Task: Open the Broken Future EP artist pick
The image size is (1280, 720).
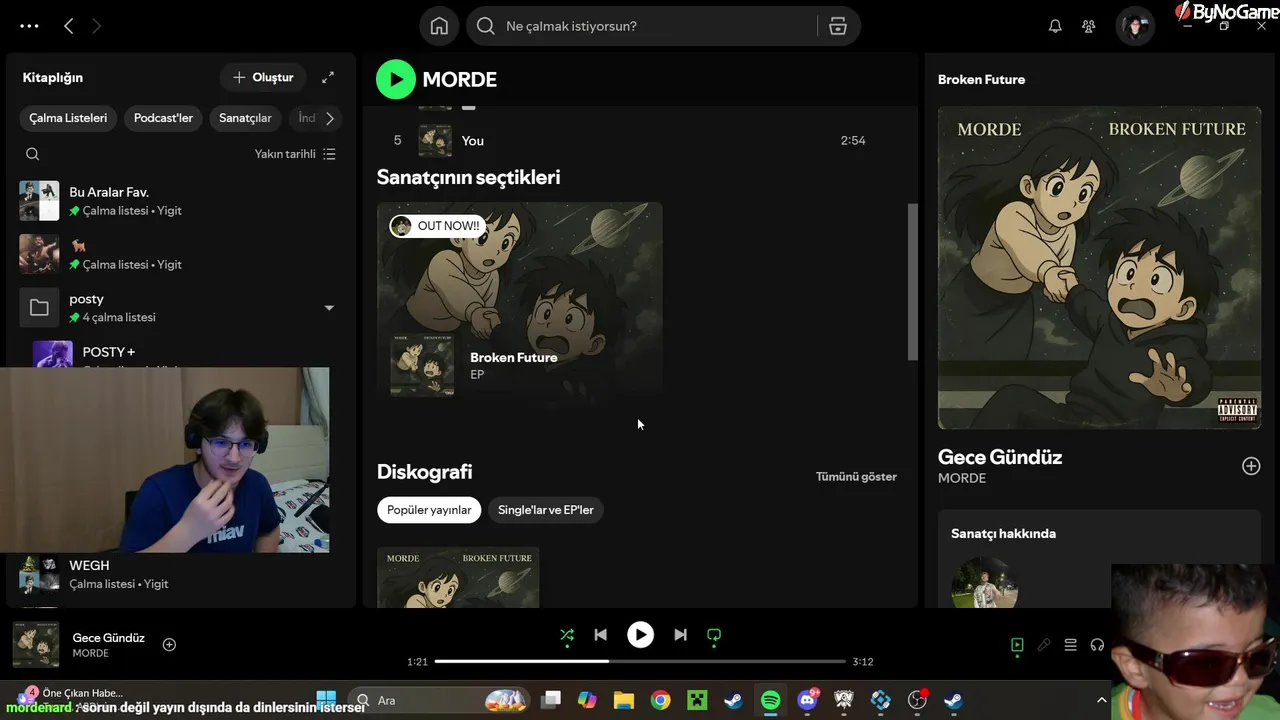Action: point(519,302)
